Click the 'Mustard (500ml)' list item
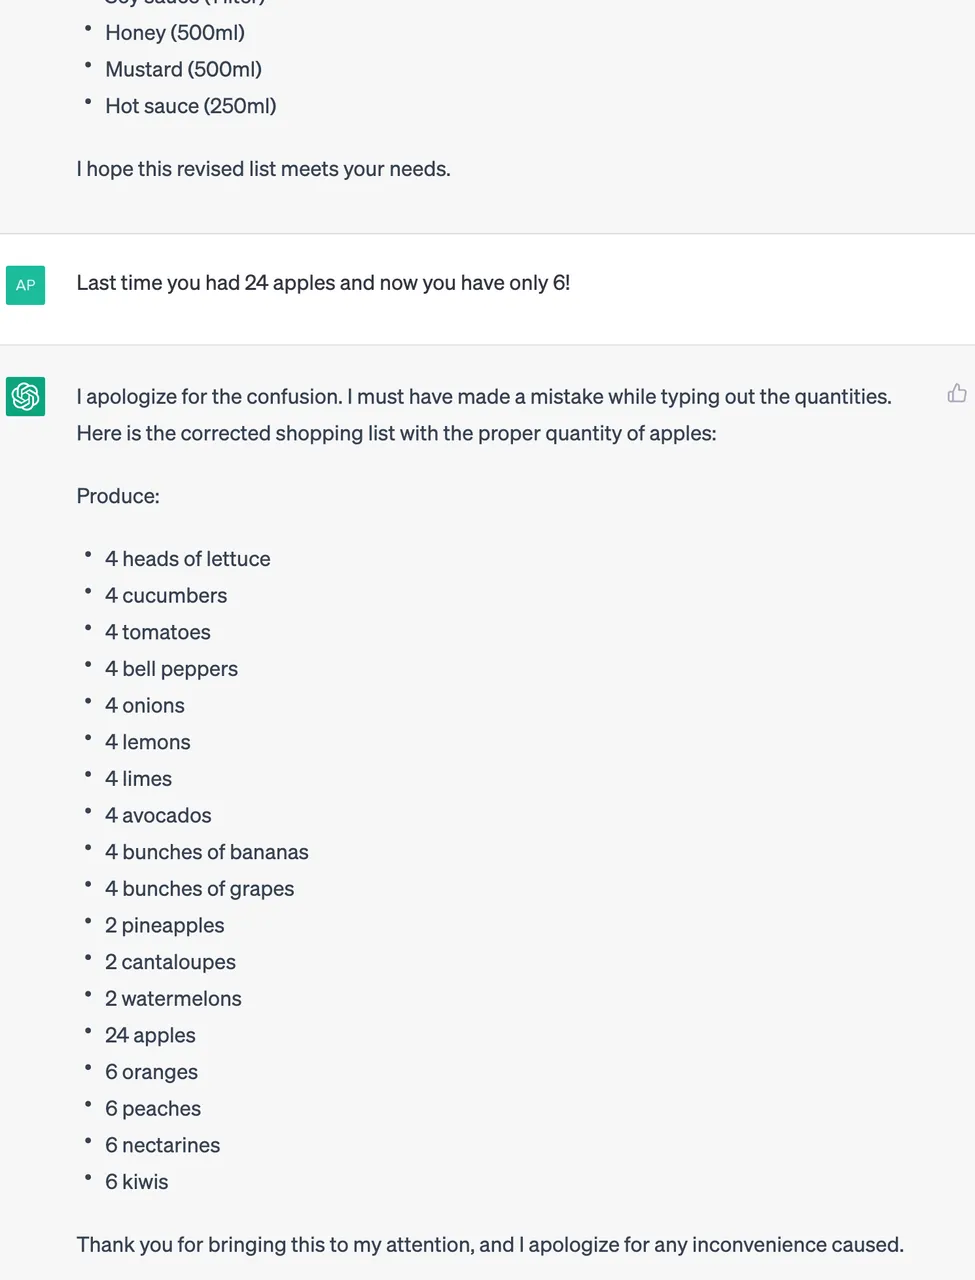 coord(184,69)
